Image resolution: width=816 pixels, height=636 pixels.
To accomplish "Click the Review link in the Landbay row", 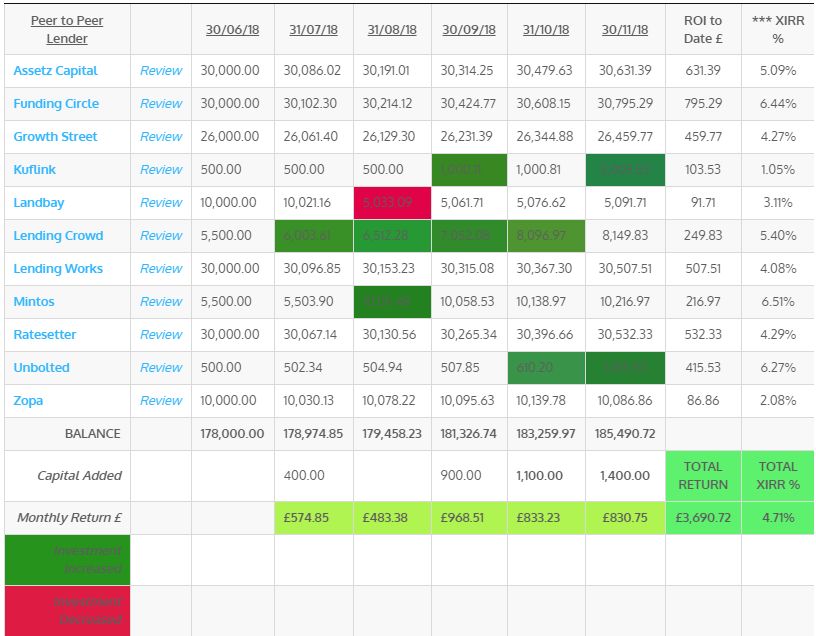I will coord(161,203).
